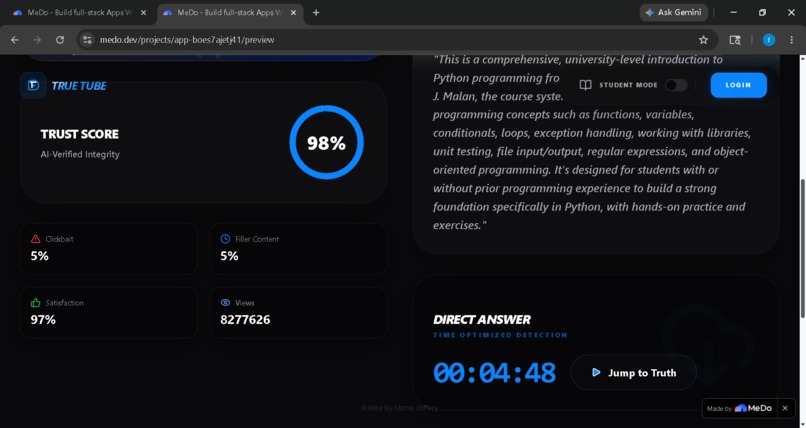Click the True Tube logo icon
The width and height of the screenshot is (806, 428).
pos(33,85)
